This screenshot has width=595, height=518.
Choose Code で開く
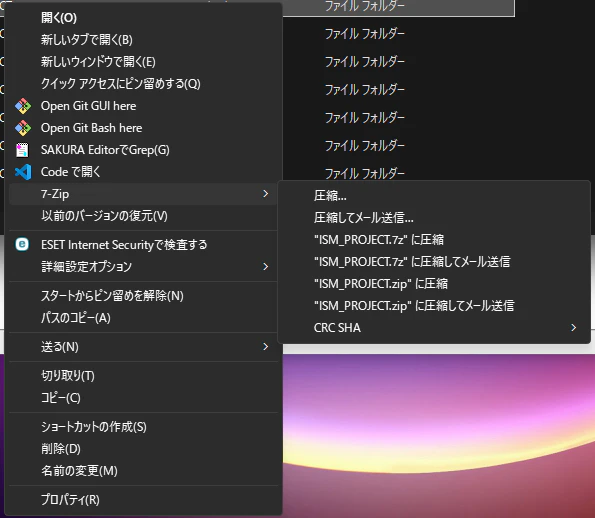tap(143, 172)
